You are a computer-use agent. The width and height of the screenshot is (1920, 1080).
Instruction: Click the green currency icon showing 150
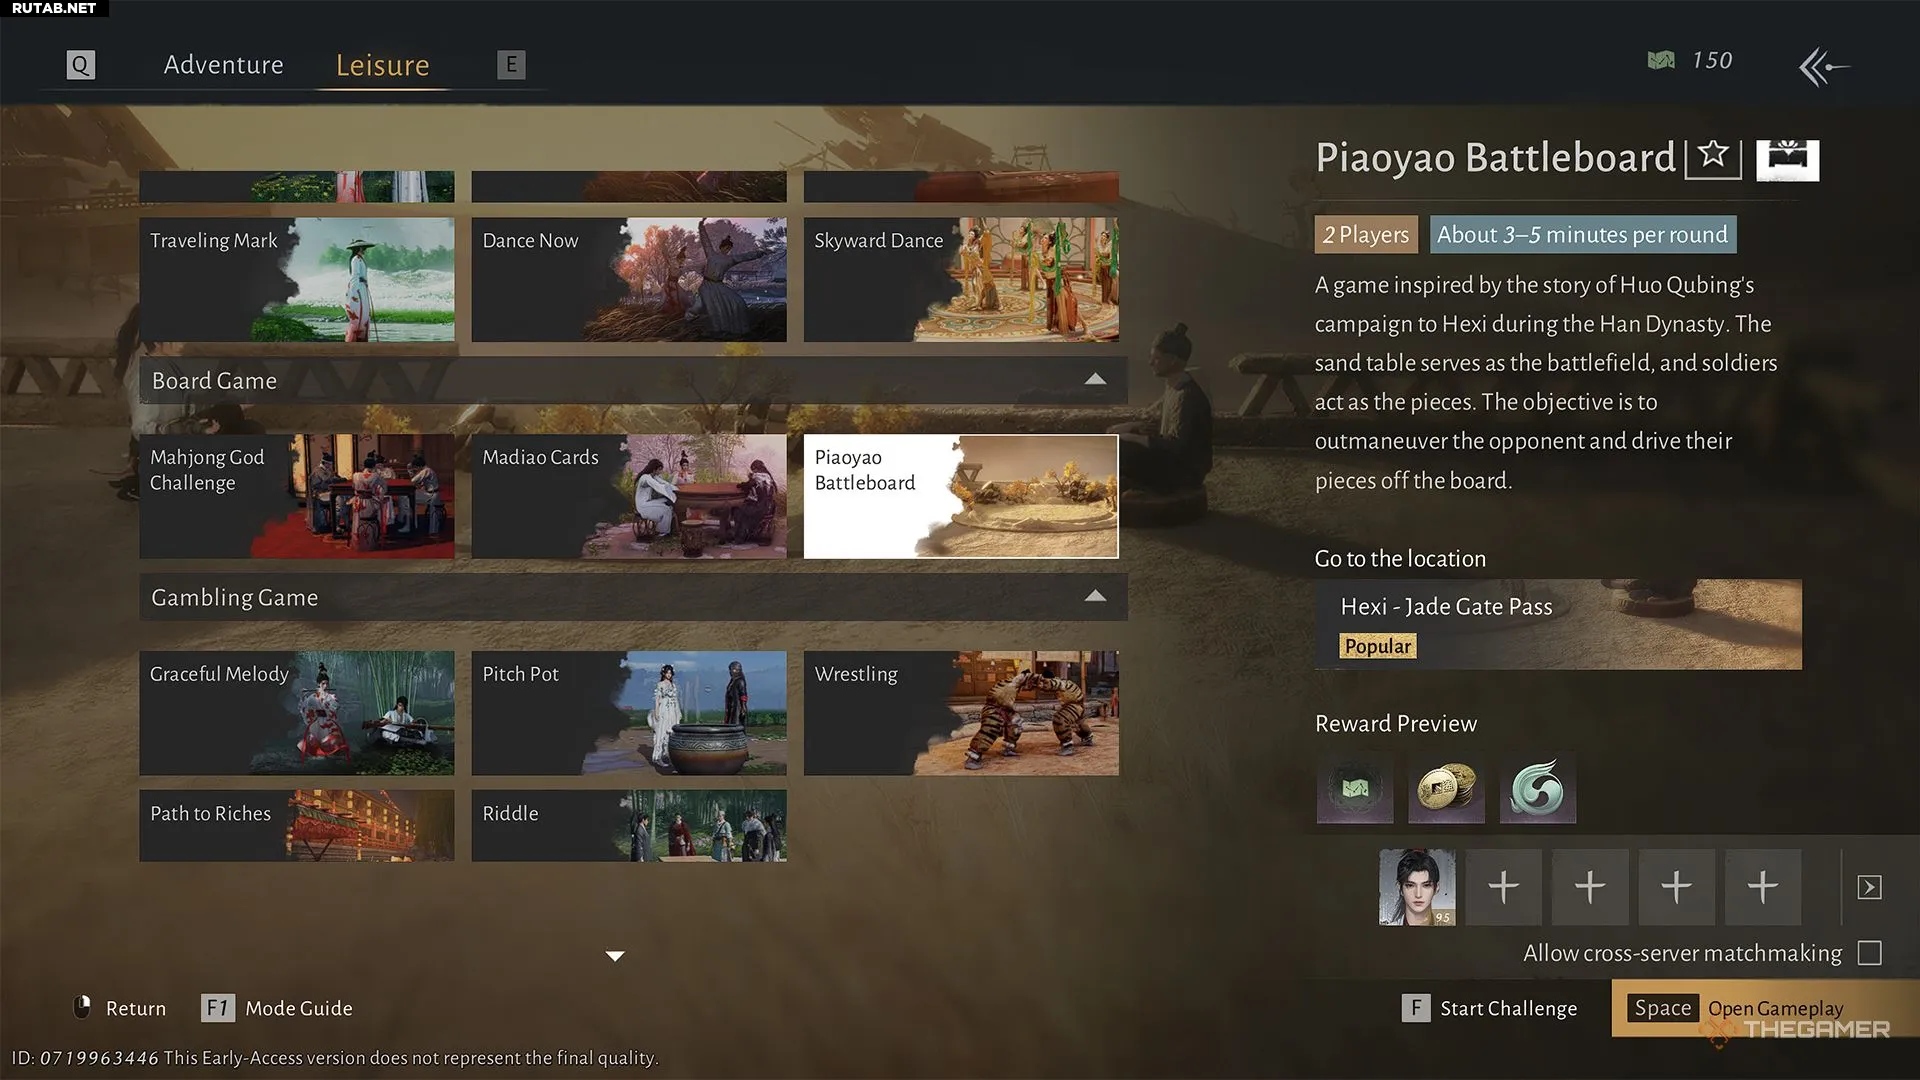click(x=1661, y=61)
